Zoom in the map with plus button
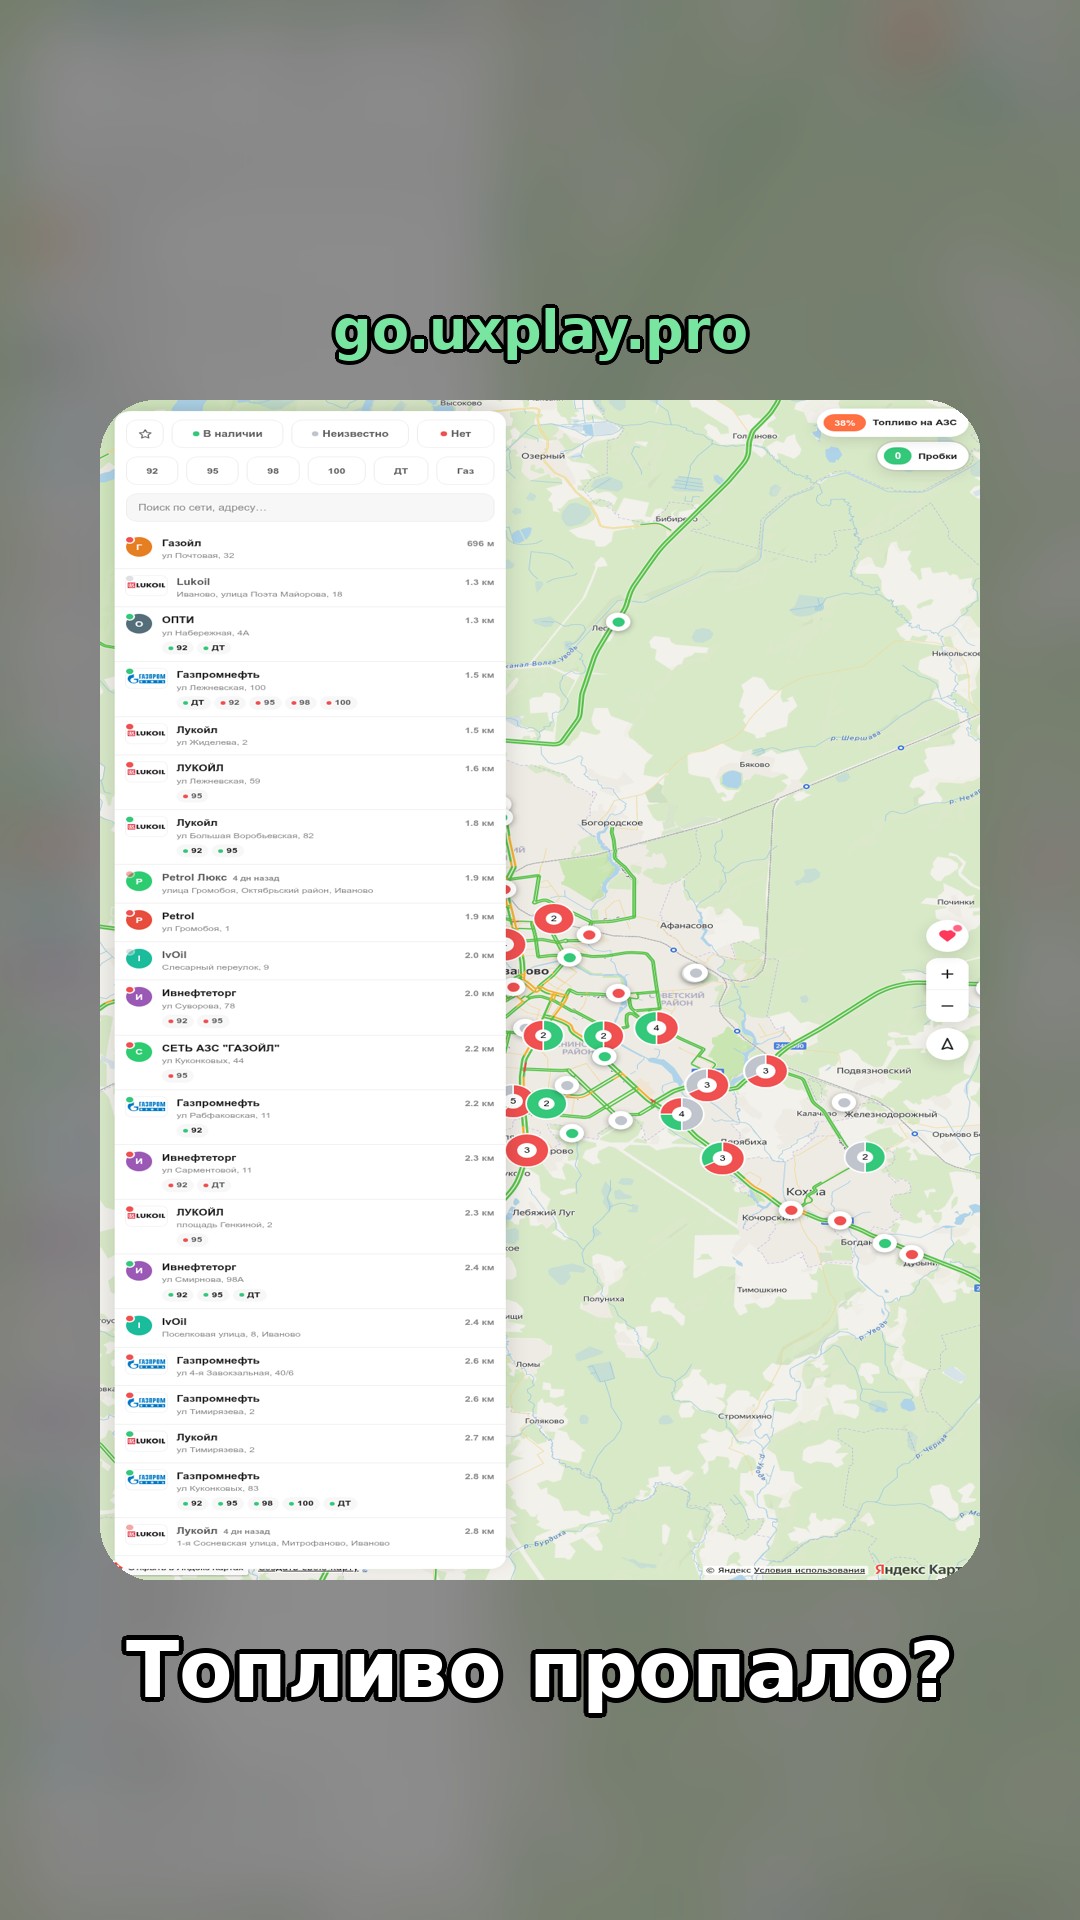The height and width of the screenshot is (1920, 1080). click(947, 974)
